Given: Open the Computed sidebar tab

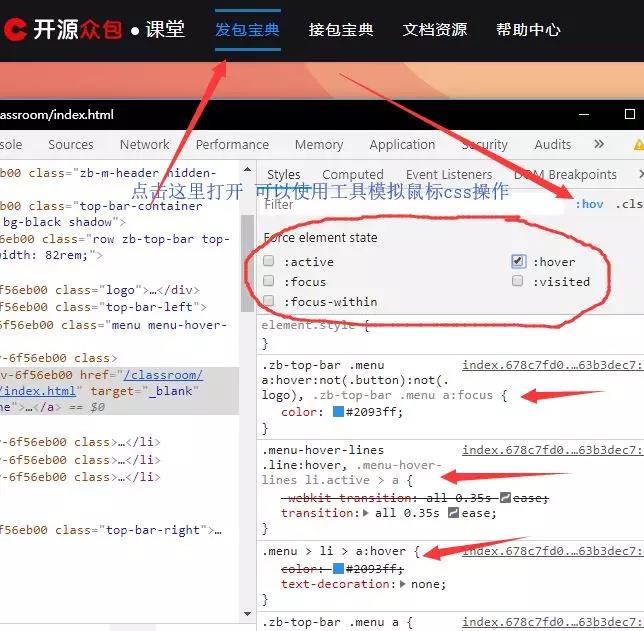Looking at the screenshot, I should click(353, 175).
